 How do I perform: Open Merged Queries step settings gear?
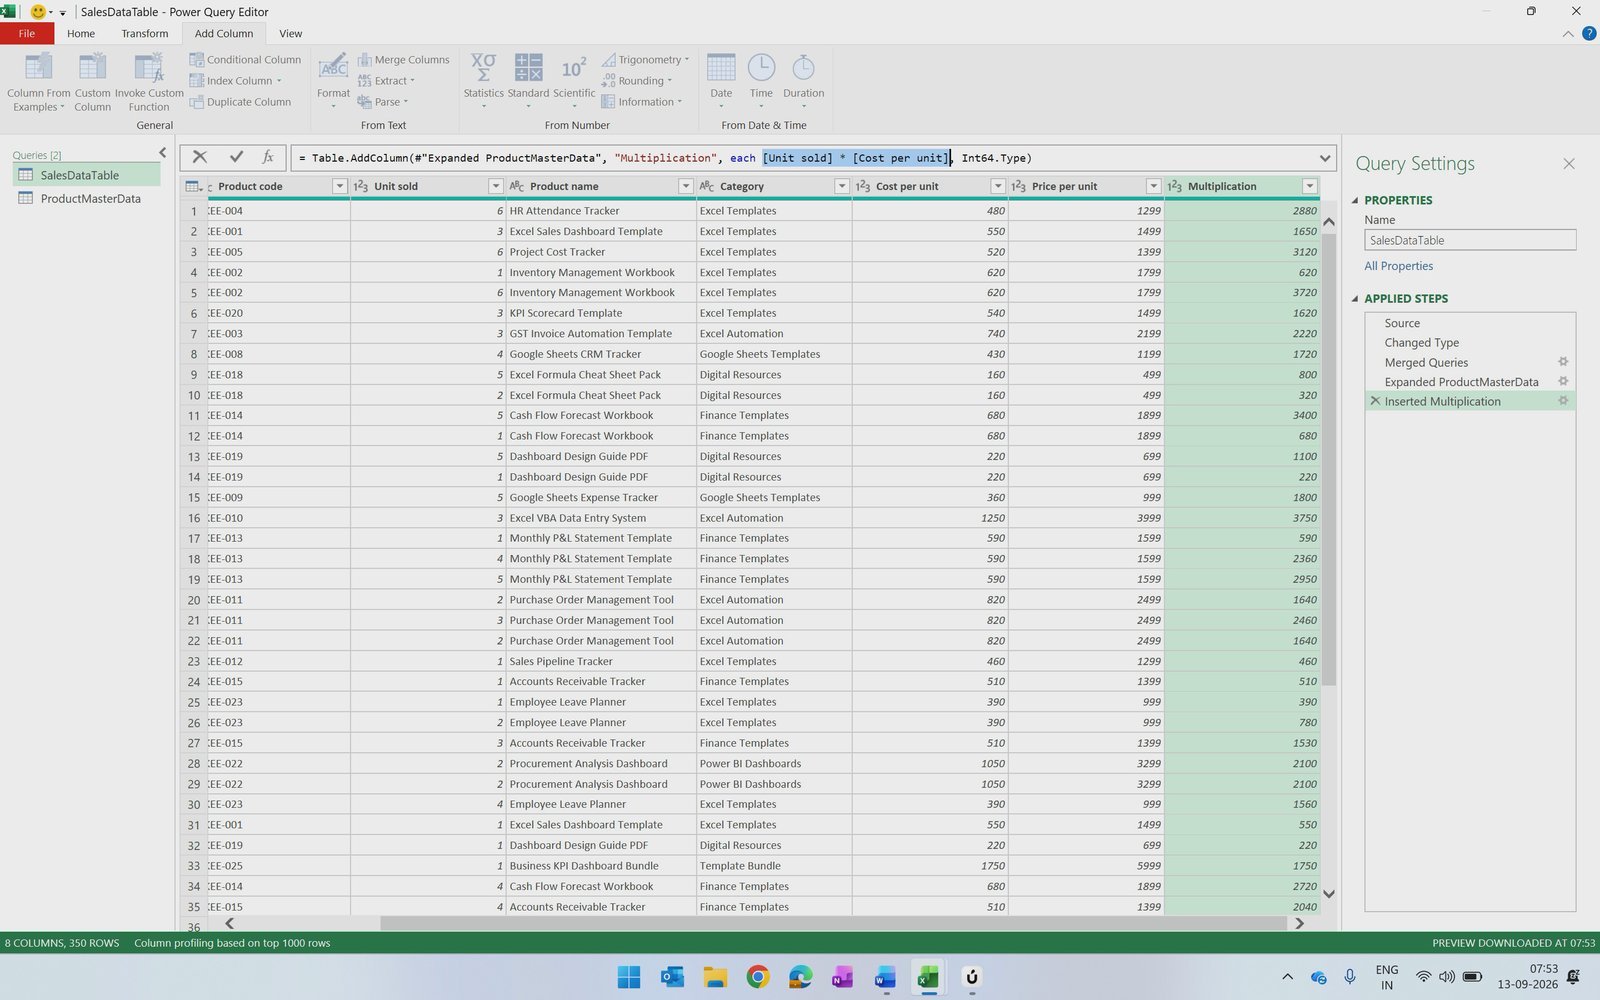1563,362
